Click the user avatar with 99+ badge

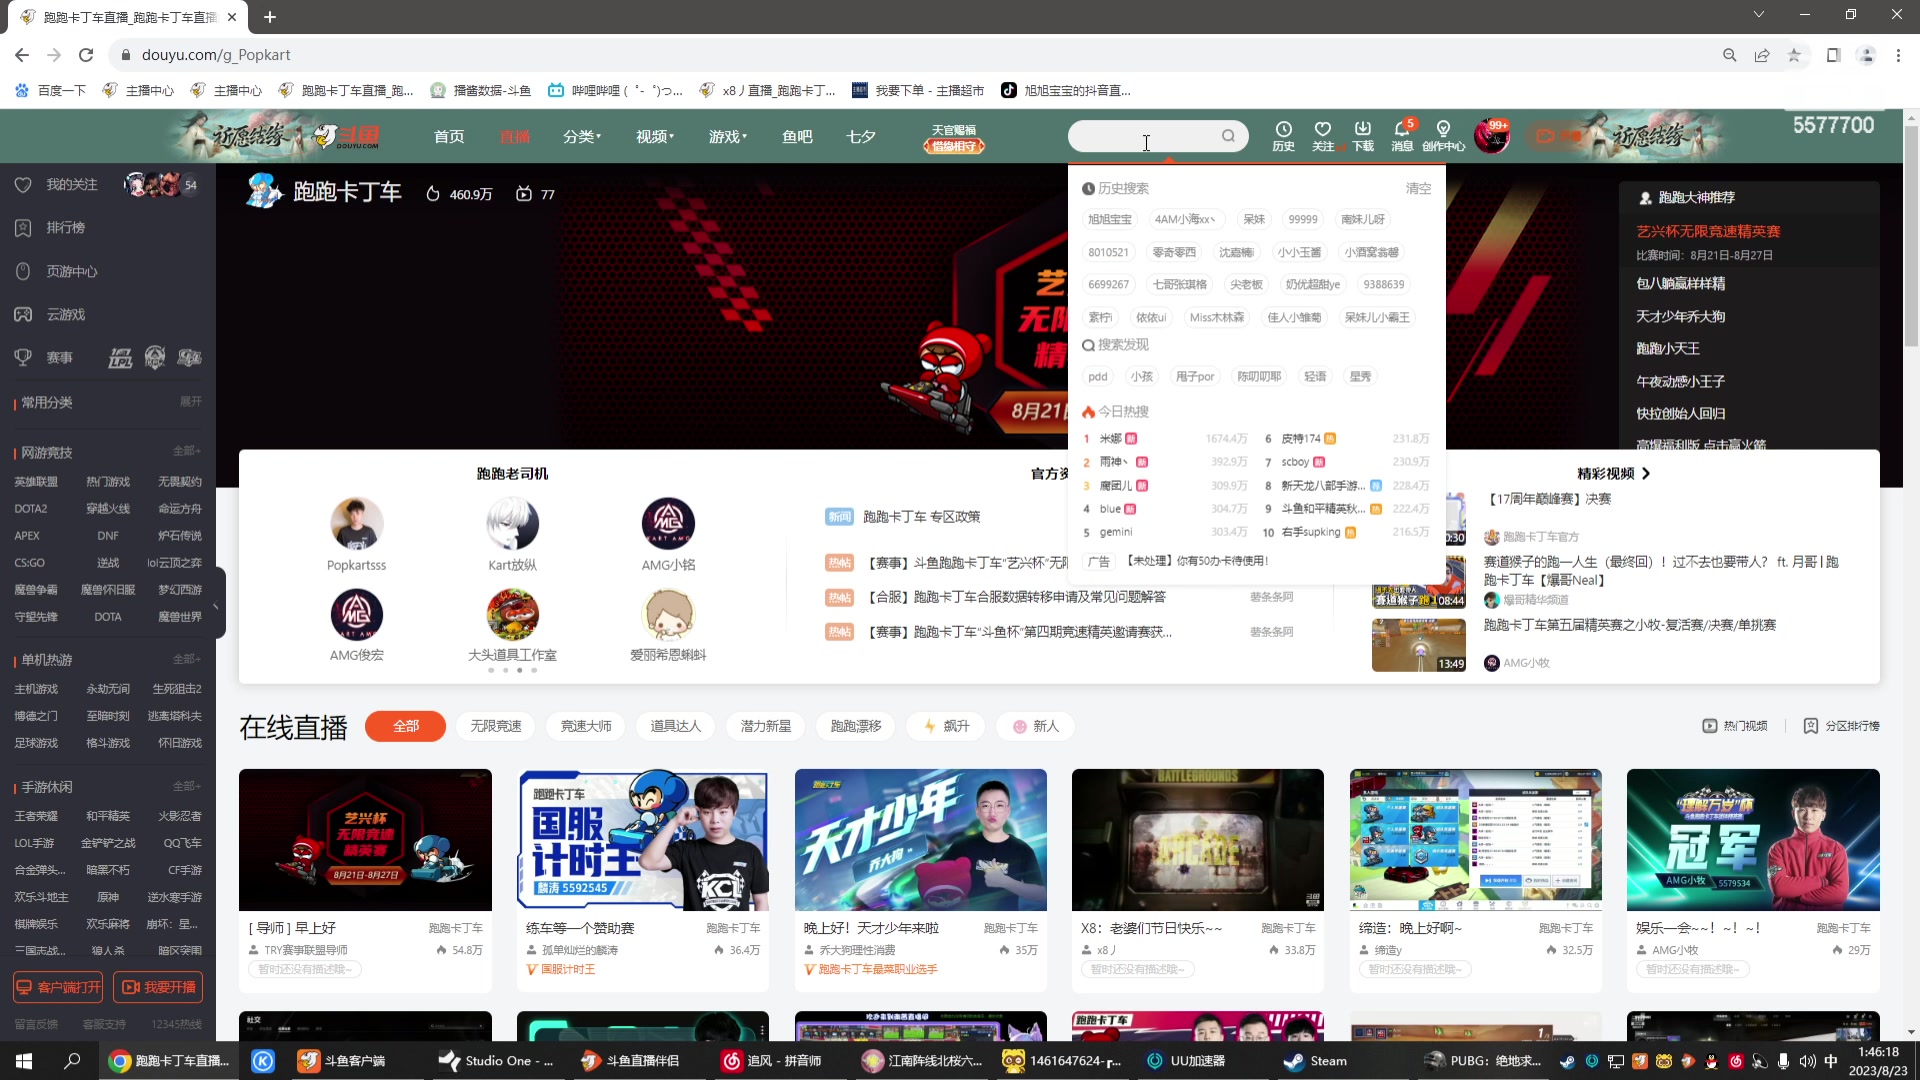click(x=1491, y=136)
